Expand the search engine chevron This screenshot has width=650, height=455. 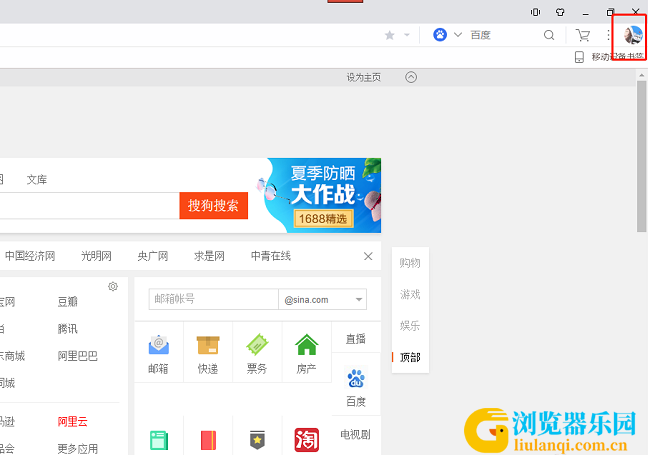coord(458,35)
